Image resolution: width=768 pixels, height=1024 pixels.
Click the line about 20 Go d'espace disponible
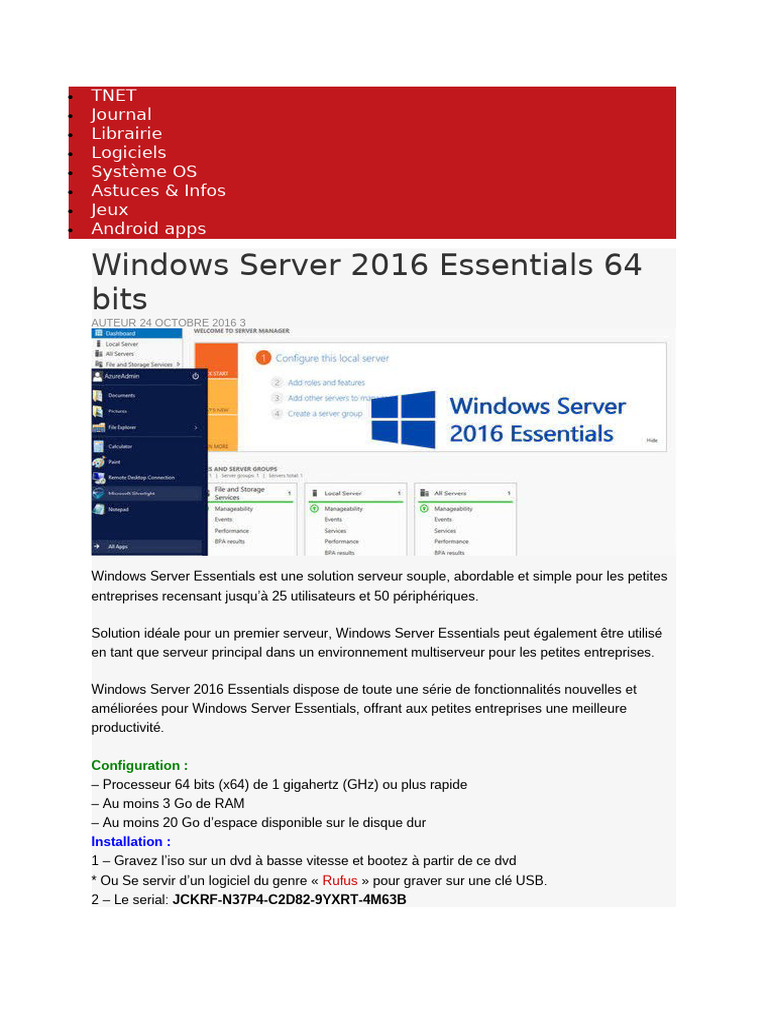pyautogui.click(x=259, y=823)
